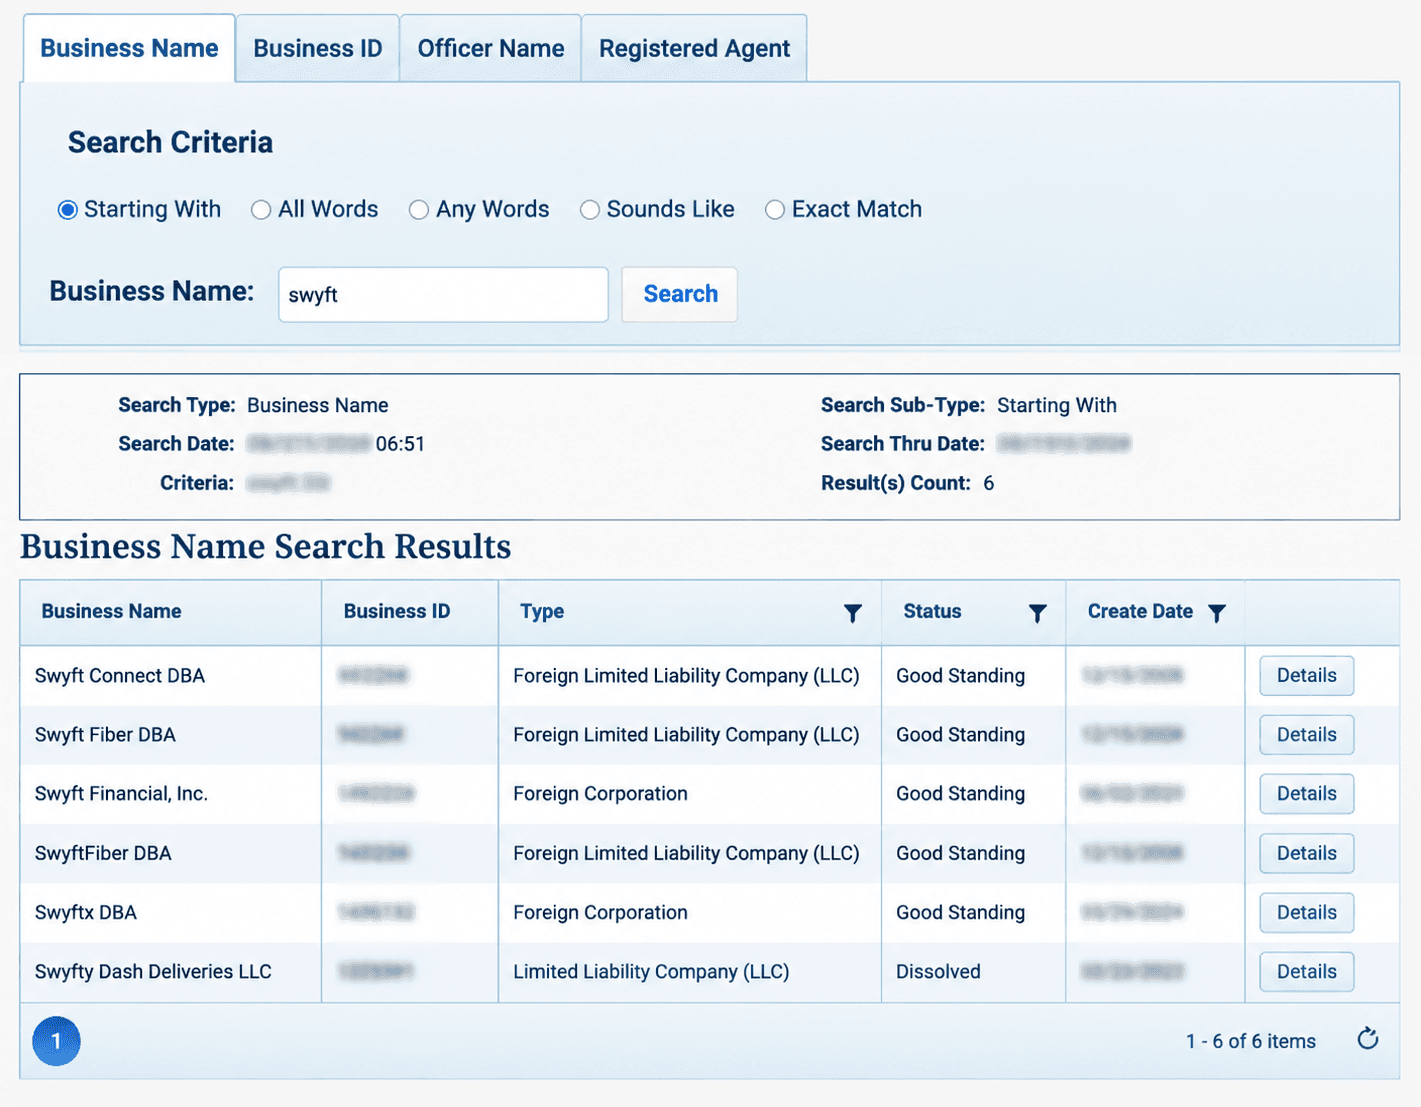Select the Any Words radio button
The height and width of the screenshot is (1107, 1421).
click(x=419, y=210)
